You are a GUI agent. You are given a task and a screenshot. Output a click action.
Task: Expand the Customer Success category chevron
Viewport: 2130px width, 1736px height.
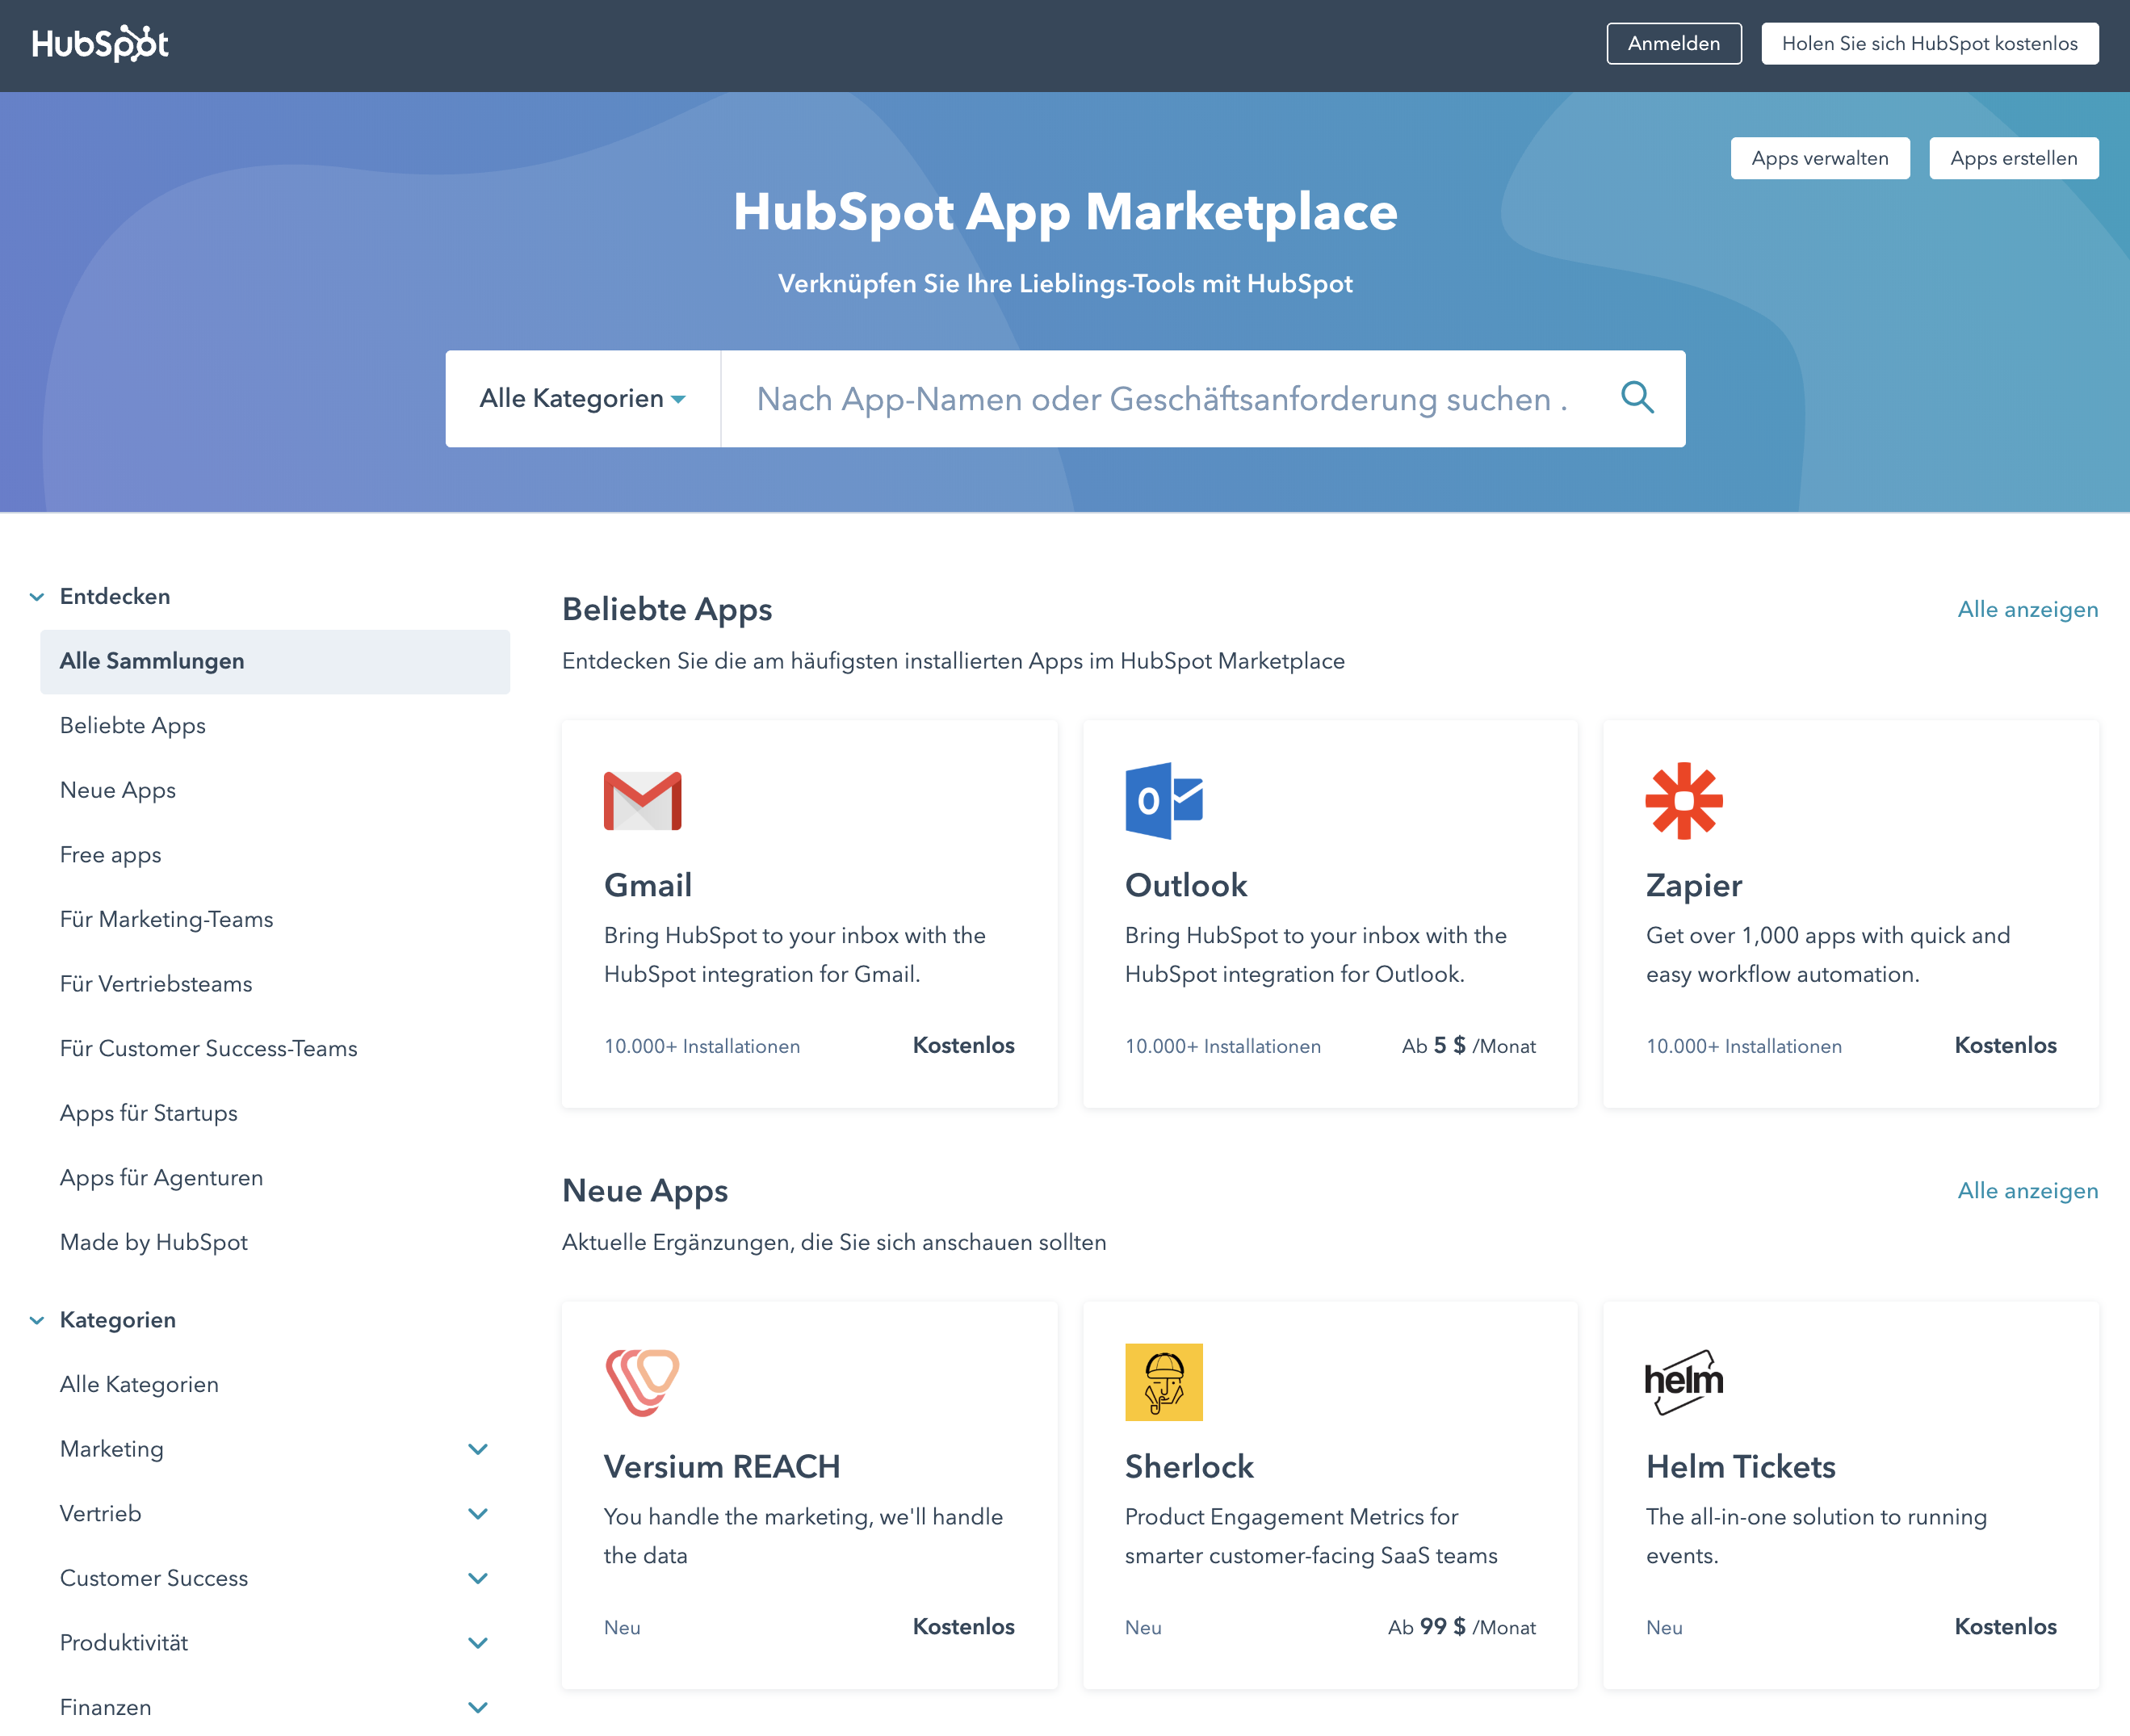478,1579
